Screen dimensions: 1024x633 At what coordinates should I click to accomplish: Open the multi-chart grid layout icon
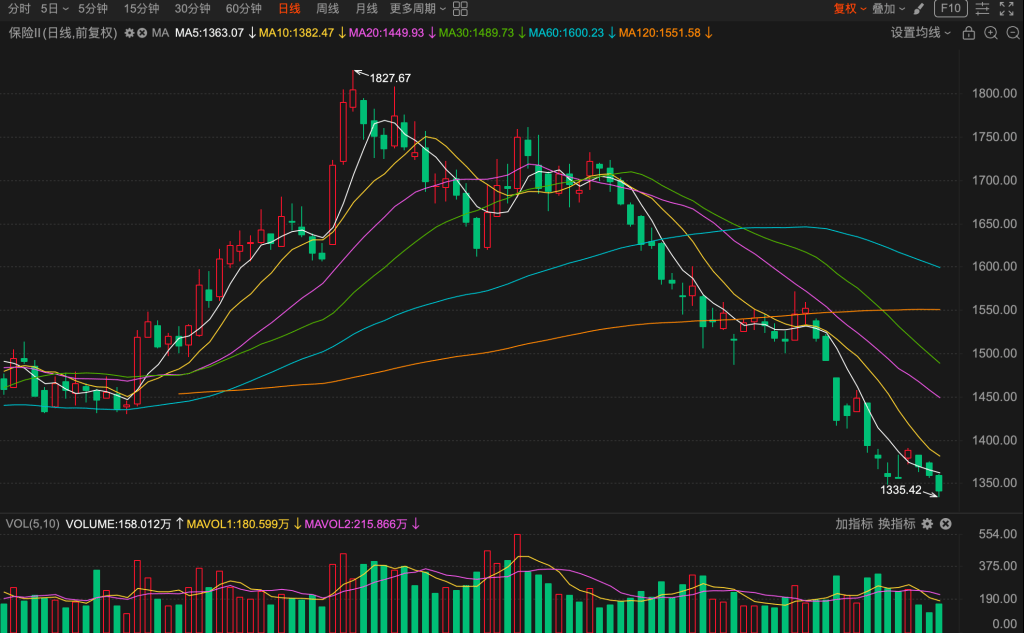pos(460,9)
